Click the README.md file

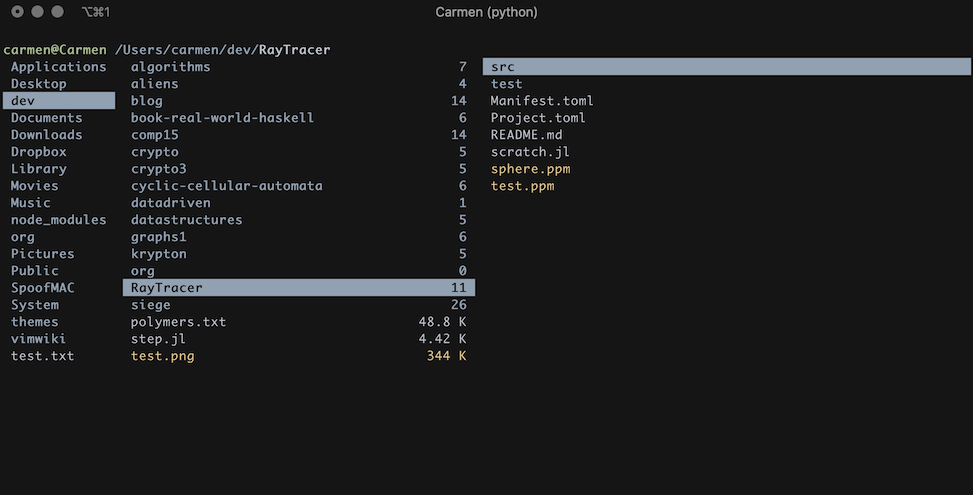click(x=526, y=135)
